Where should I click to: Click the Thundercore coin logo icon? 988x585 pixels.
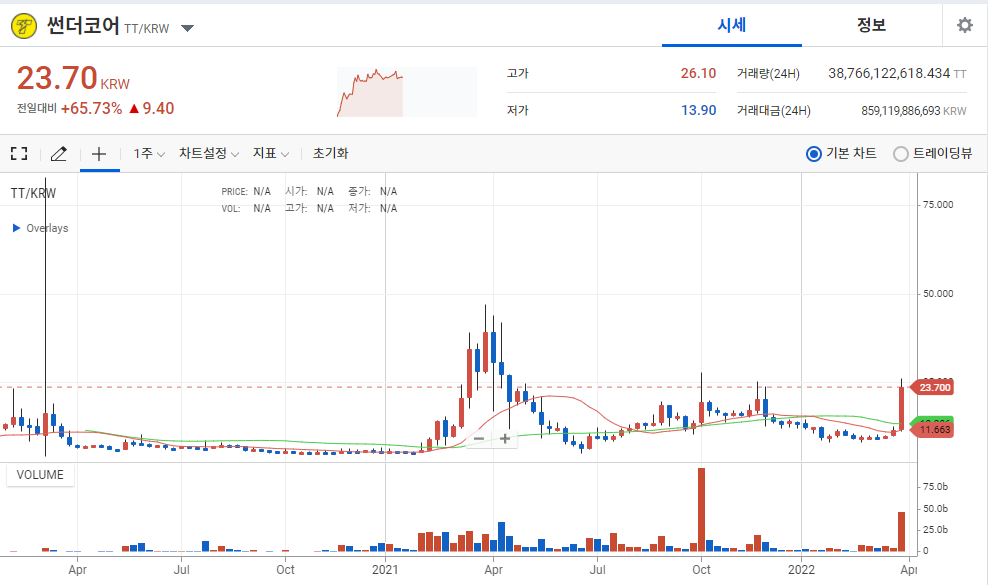pyautogui.click(x=24, y=26)
